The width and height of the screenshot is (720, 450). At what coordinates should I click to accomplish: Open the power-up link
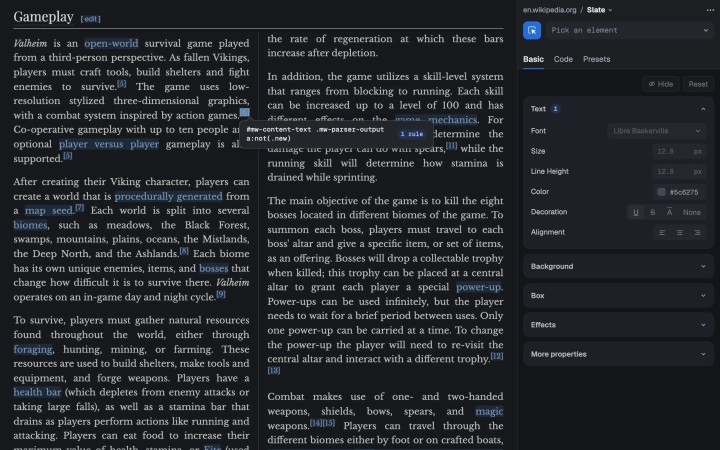(478, 287)
